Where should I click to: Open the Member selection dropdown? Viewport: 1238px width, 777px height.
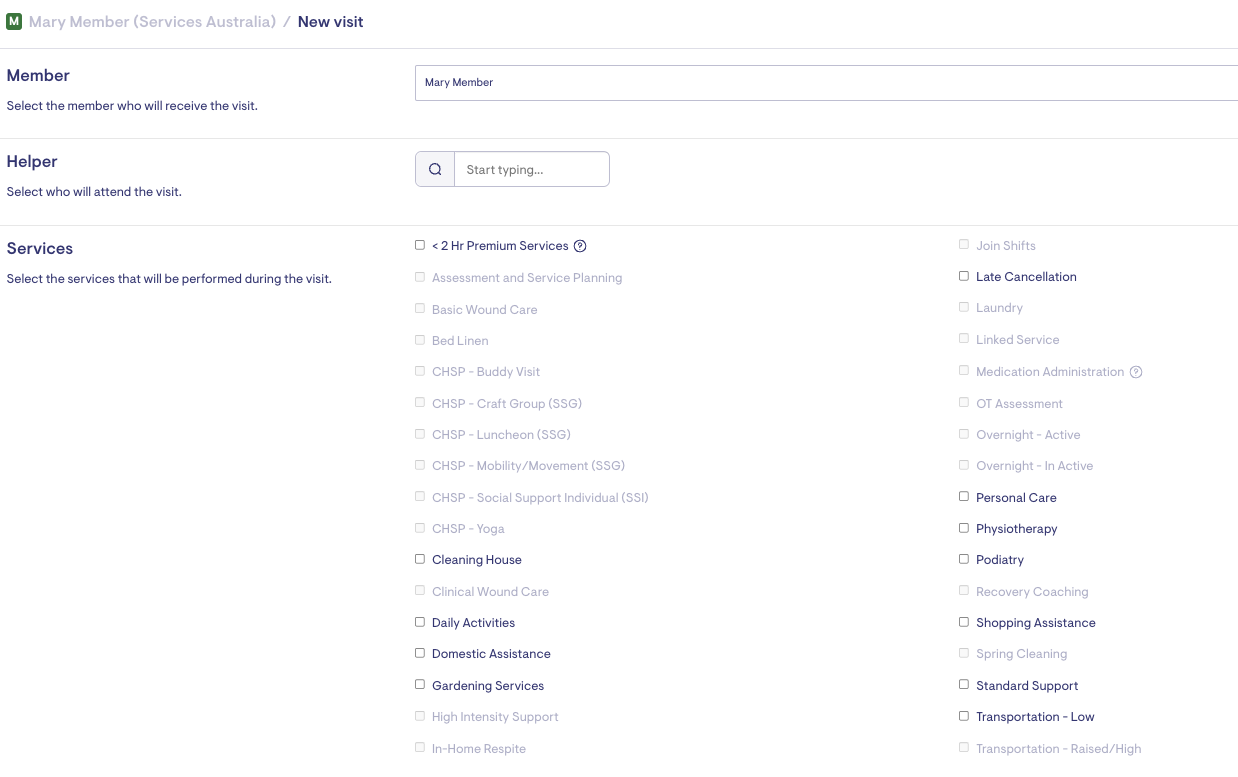click(x=826, y=83)
